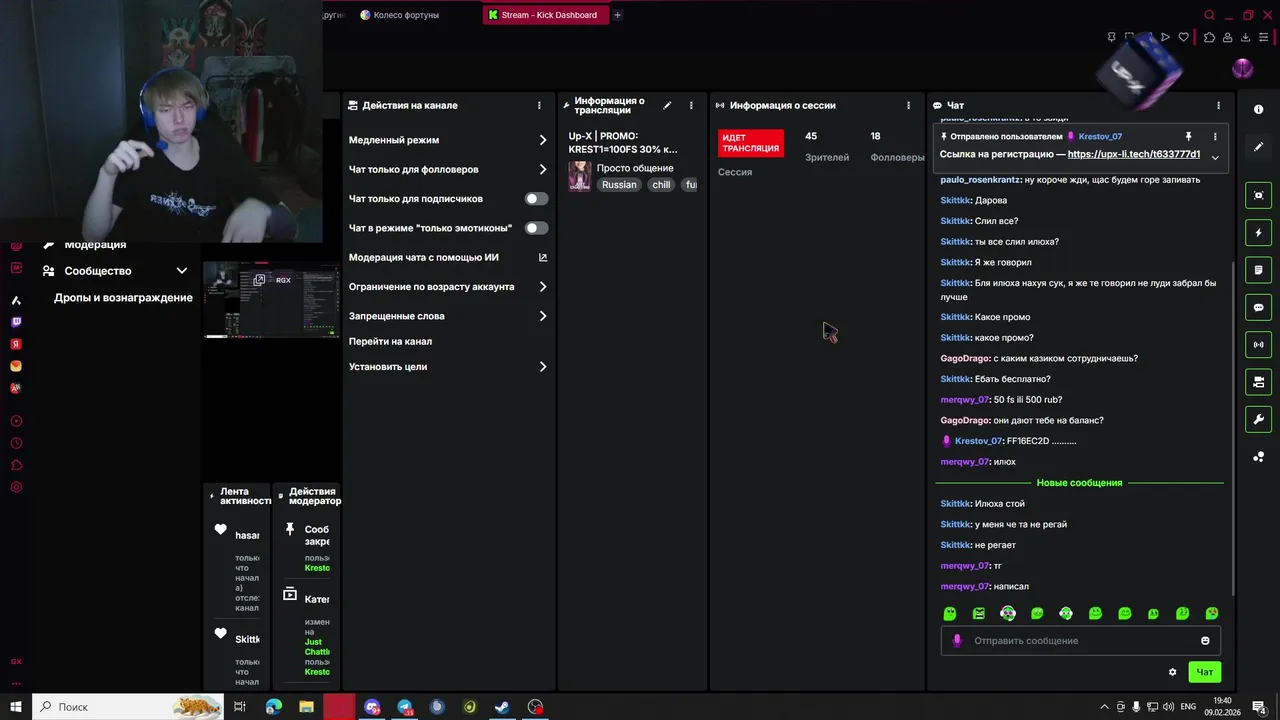Click the pencil edit icon in right rail

click(x=1259, y=147)
